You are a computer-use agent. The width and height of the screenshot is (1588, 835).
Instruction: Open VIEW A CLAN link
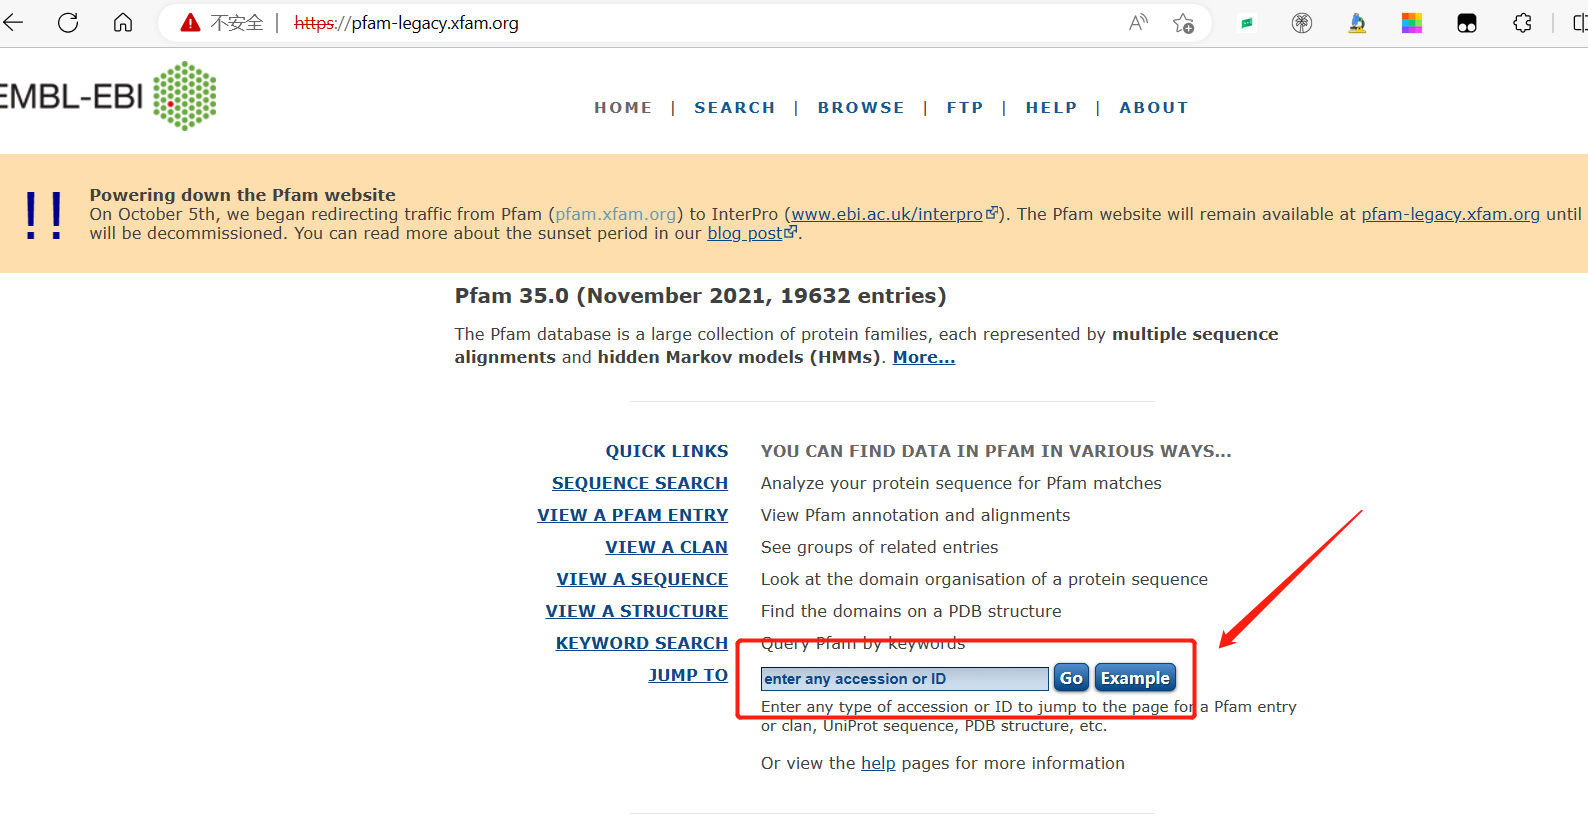[667, 547]
